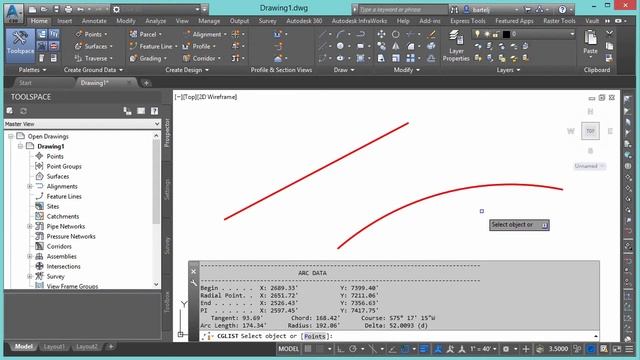Click the Circle tool in Draw panel
The height and width of the screenshot is (360, 640).
point(340,46)
